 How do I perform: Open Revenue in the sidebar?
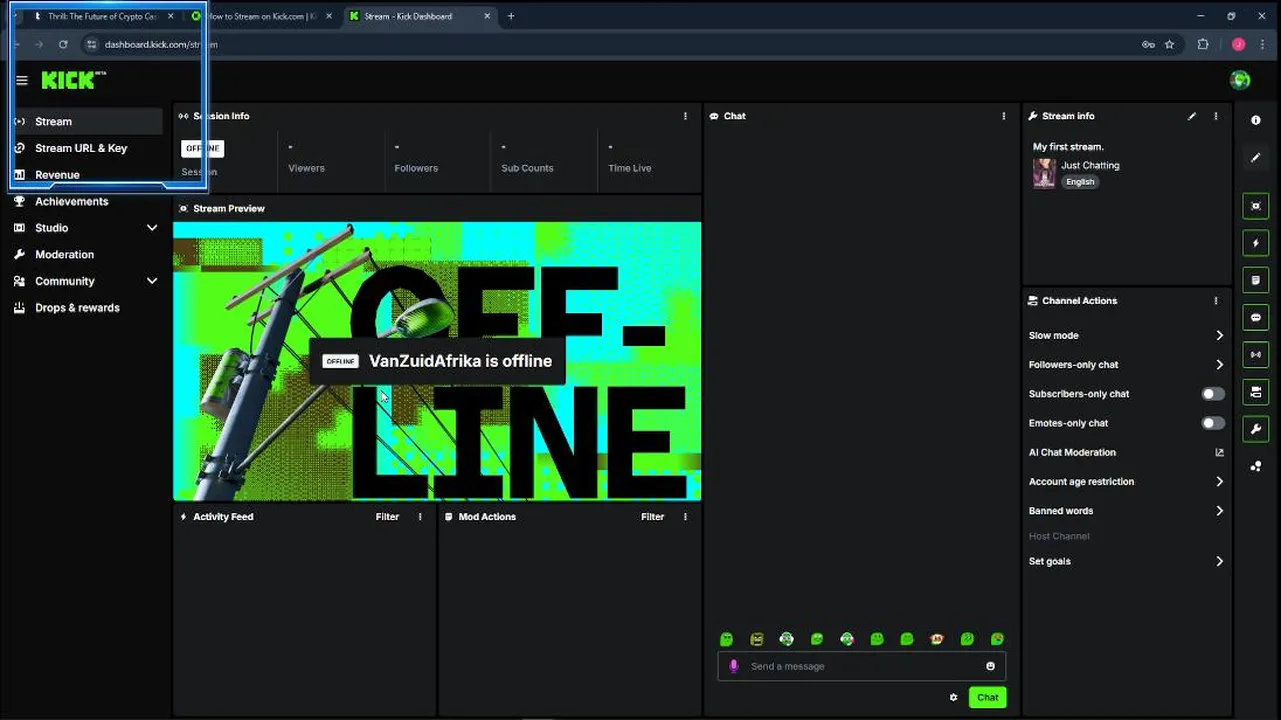coord(86,175)
